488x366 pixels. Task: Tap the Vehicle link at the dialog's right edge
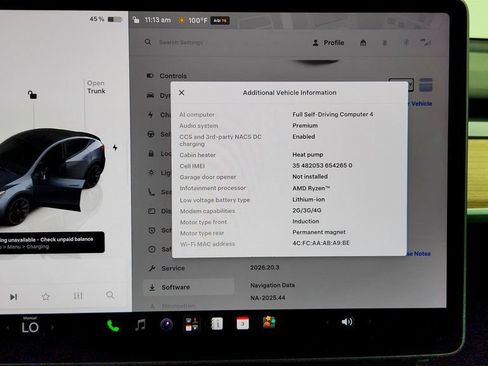pos(420,104)
